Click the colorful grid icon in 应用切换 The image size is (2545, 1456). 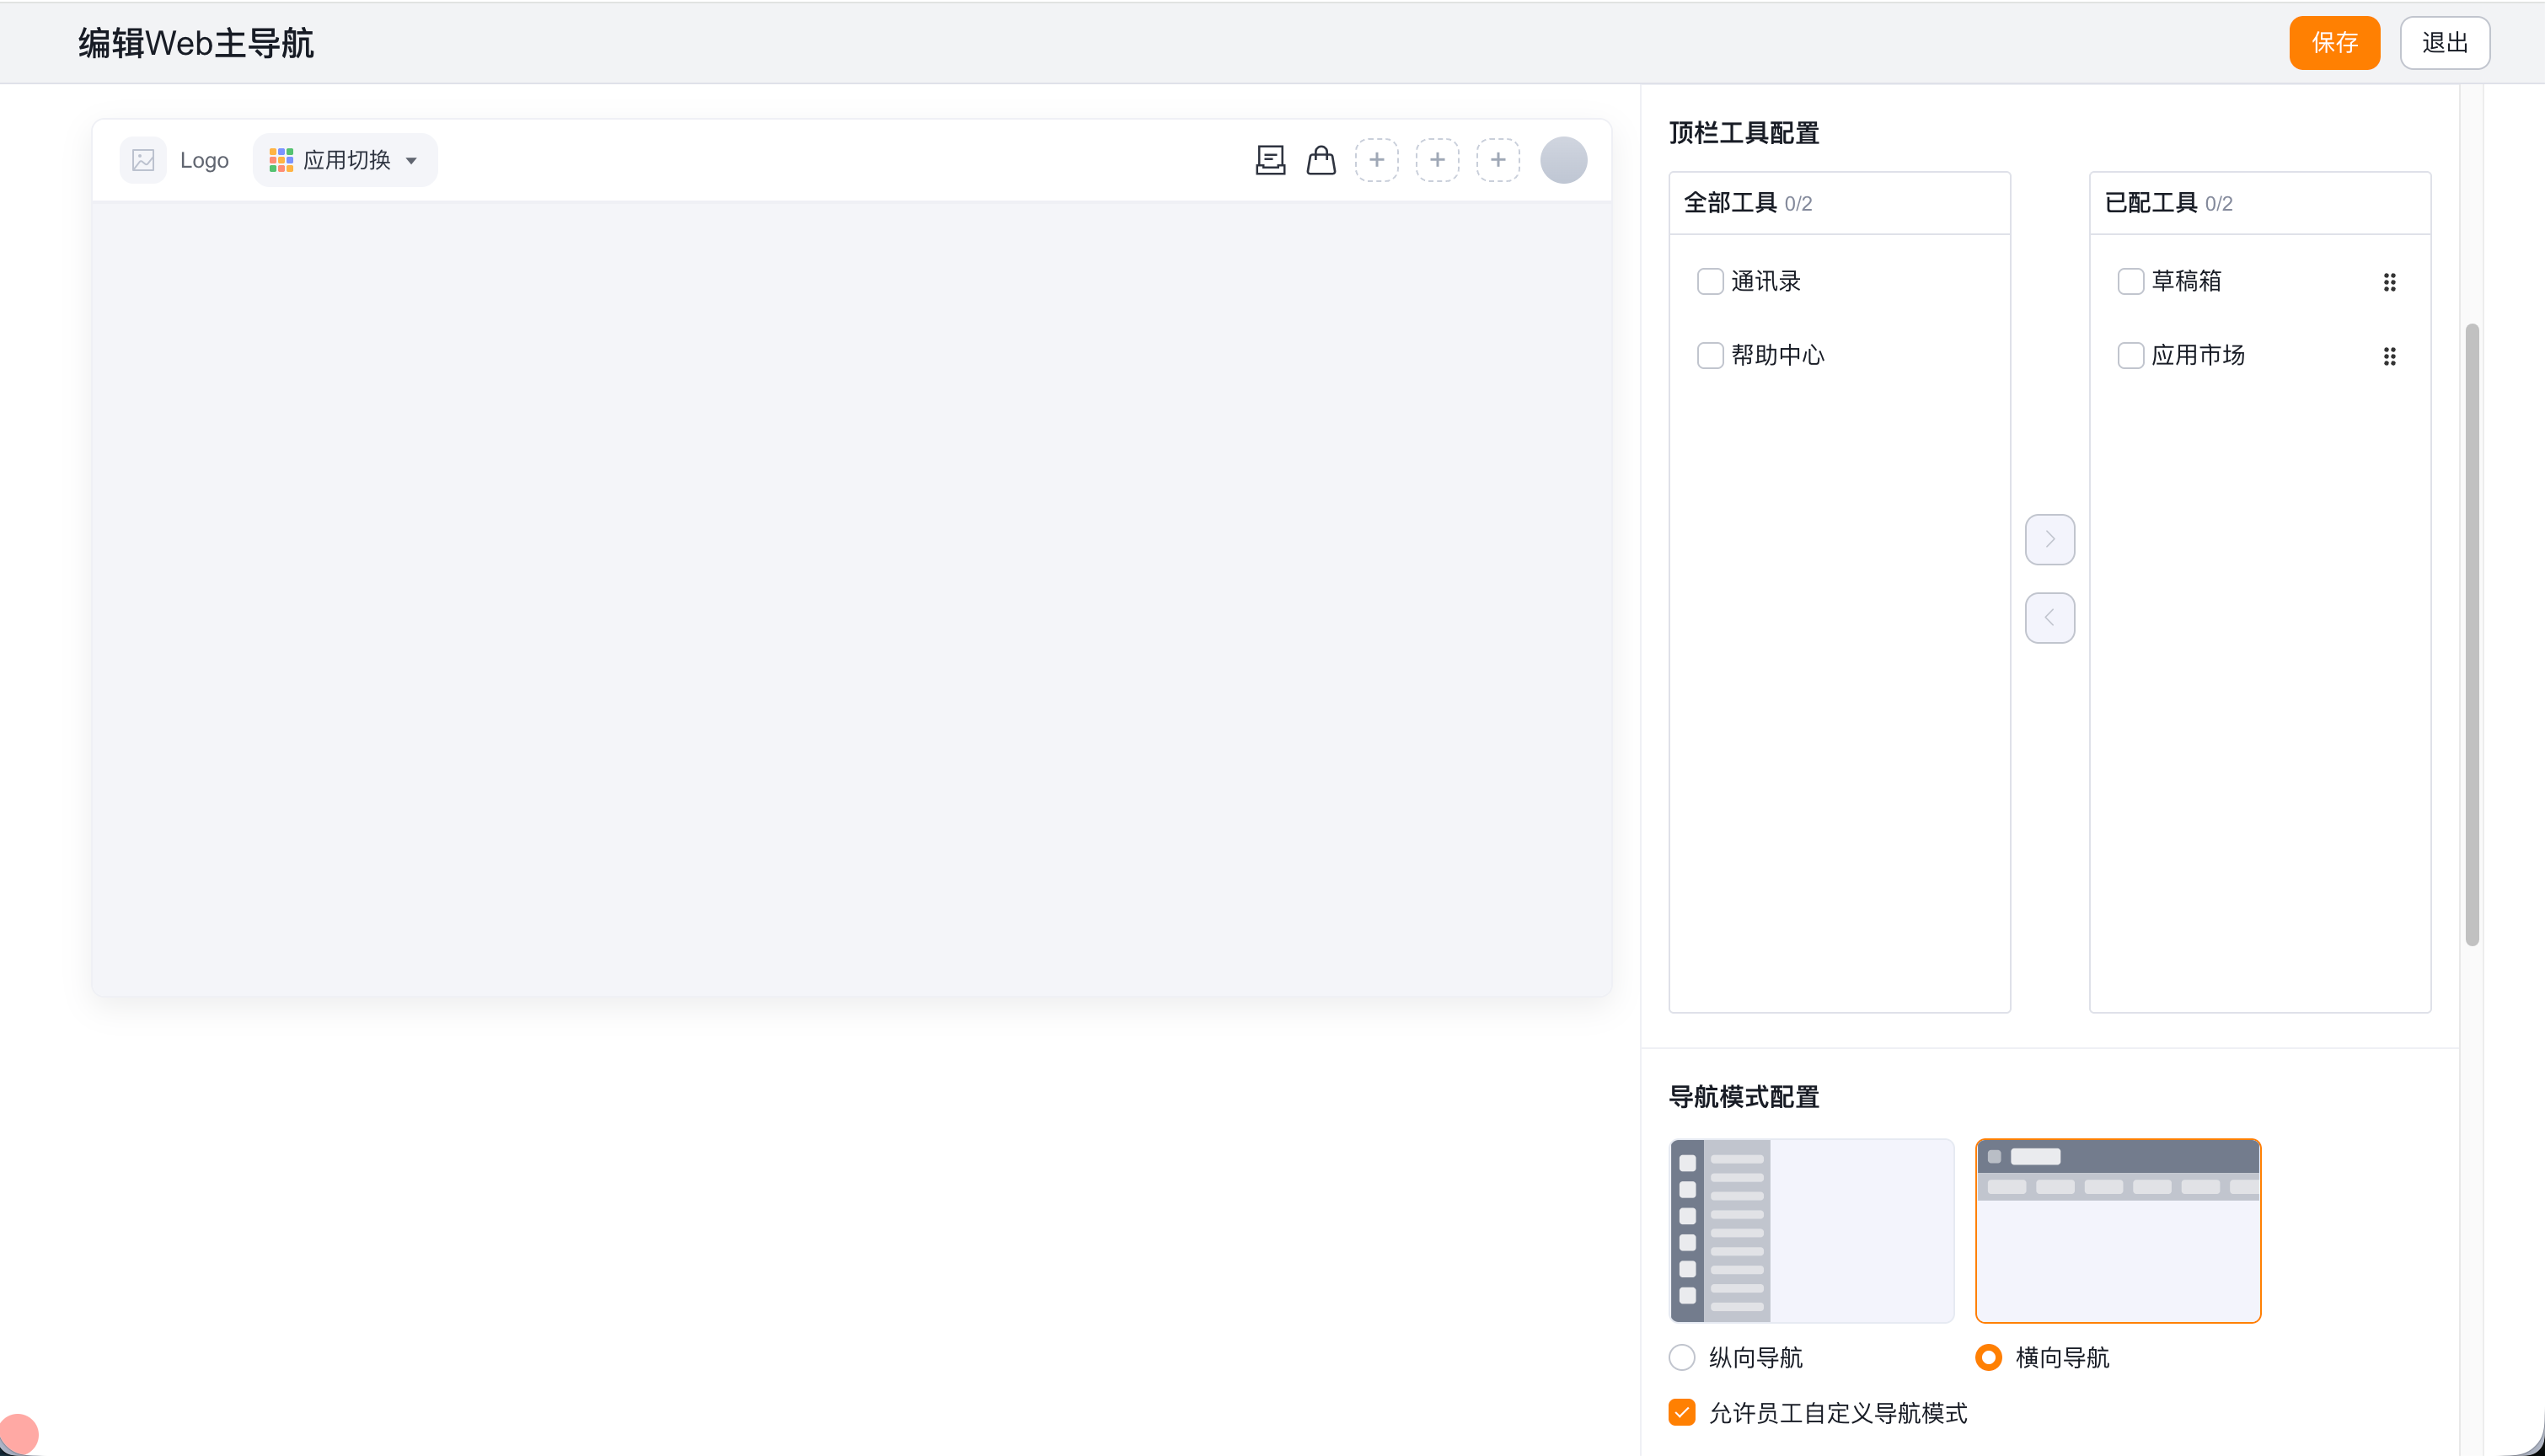click(281, 160)
